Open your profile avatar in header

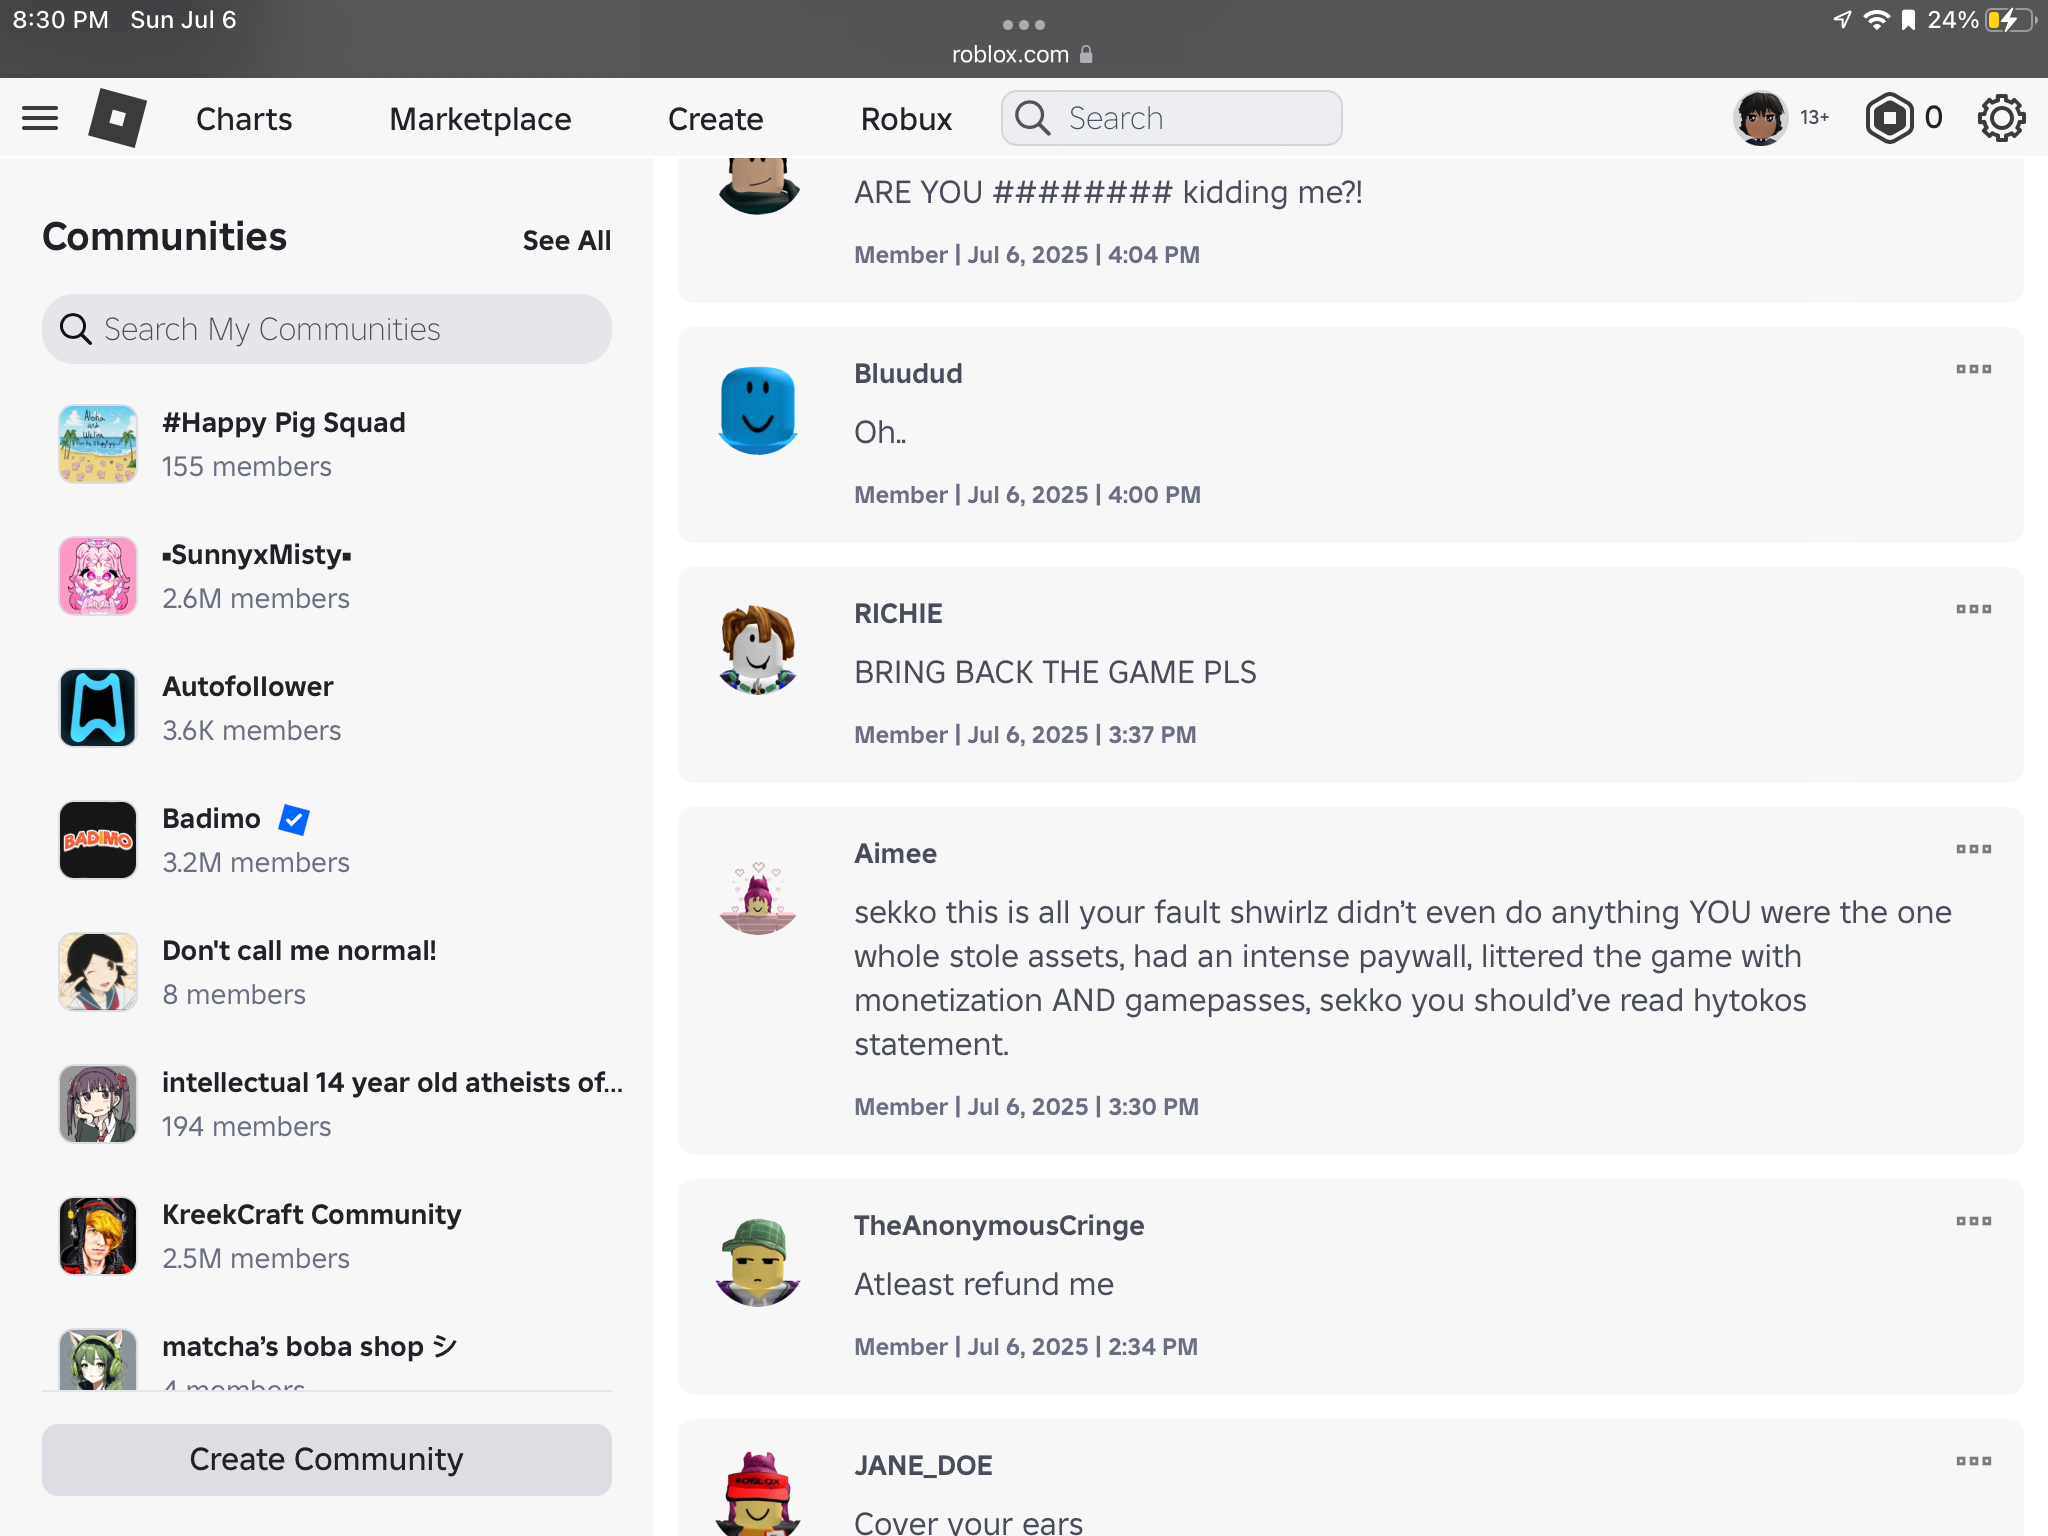(1760, 118)
